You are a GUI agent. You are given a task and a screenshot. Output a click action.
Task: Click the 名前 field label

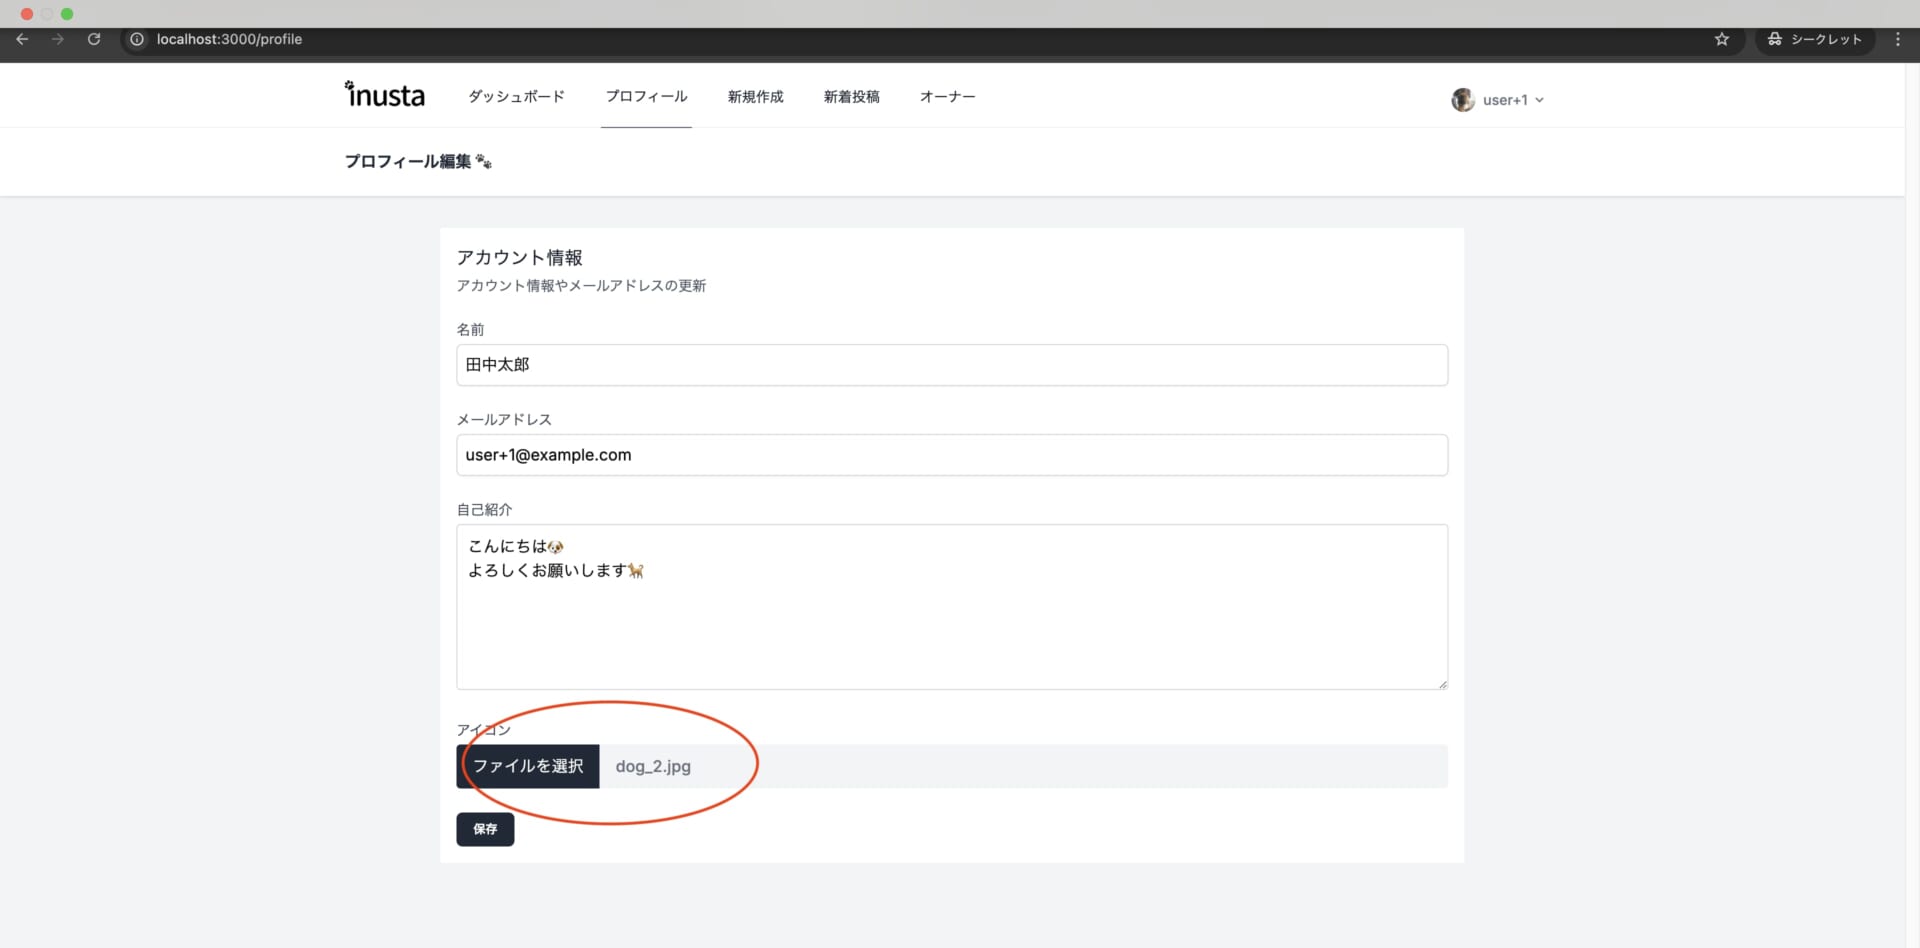tap(470, 329)
